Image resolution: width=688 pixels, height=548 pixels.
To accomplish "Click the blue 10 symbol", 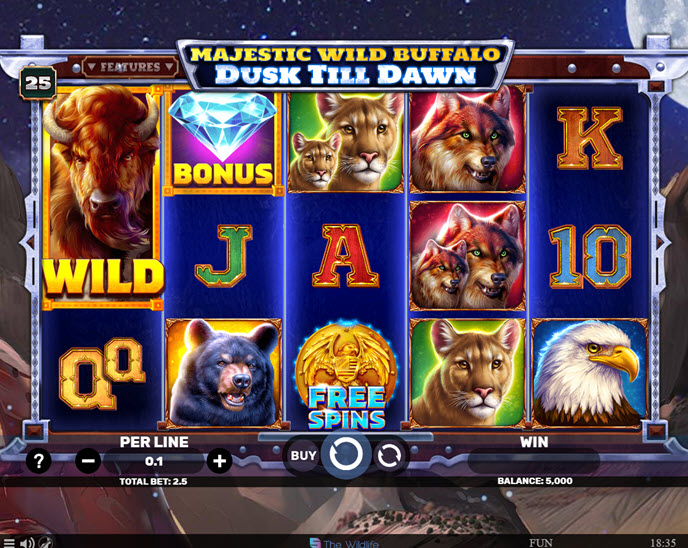I will 589,256.
